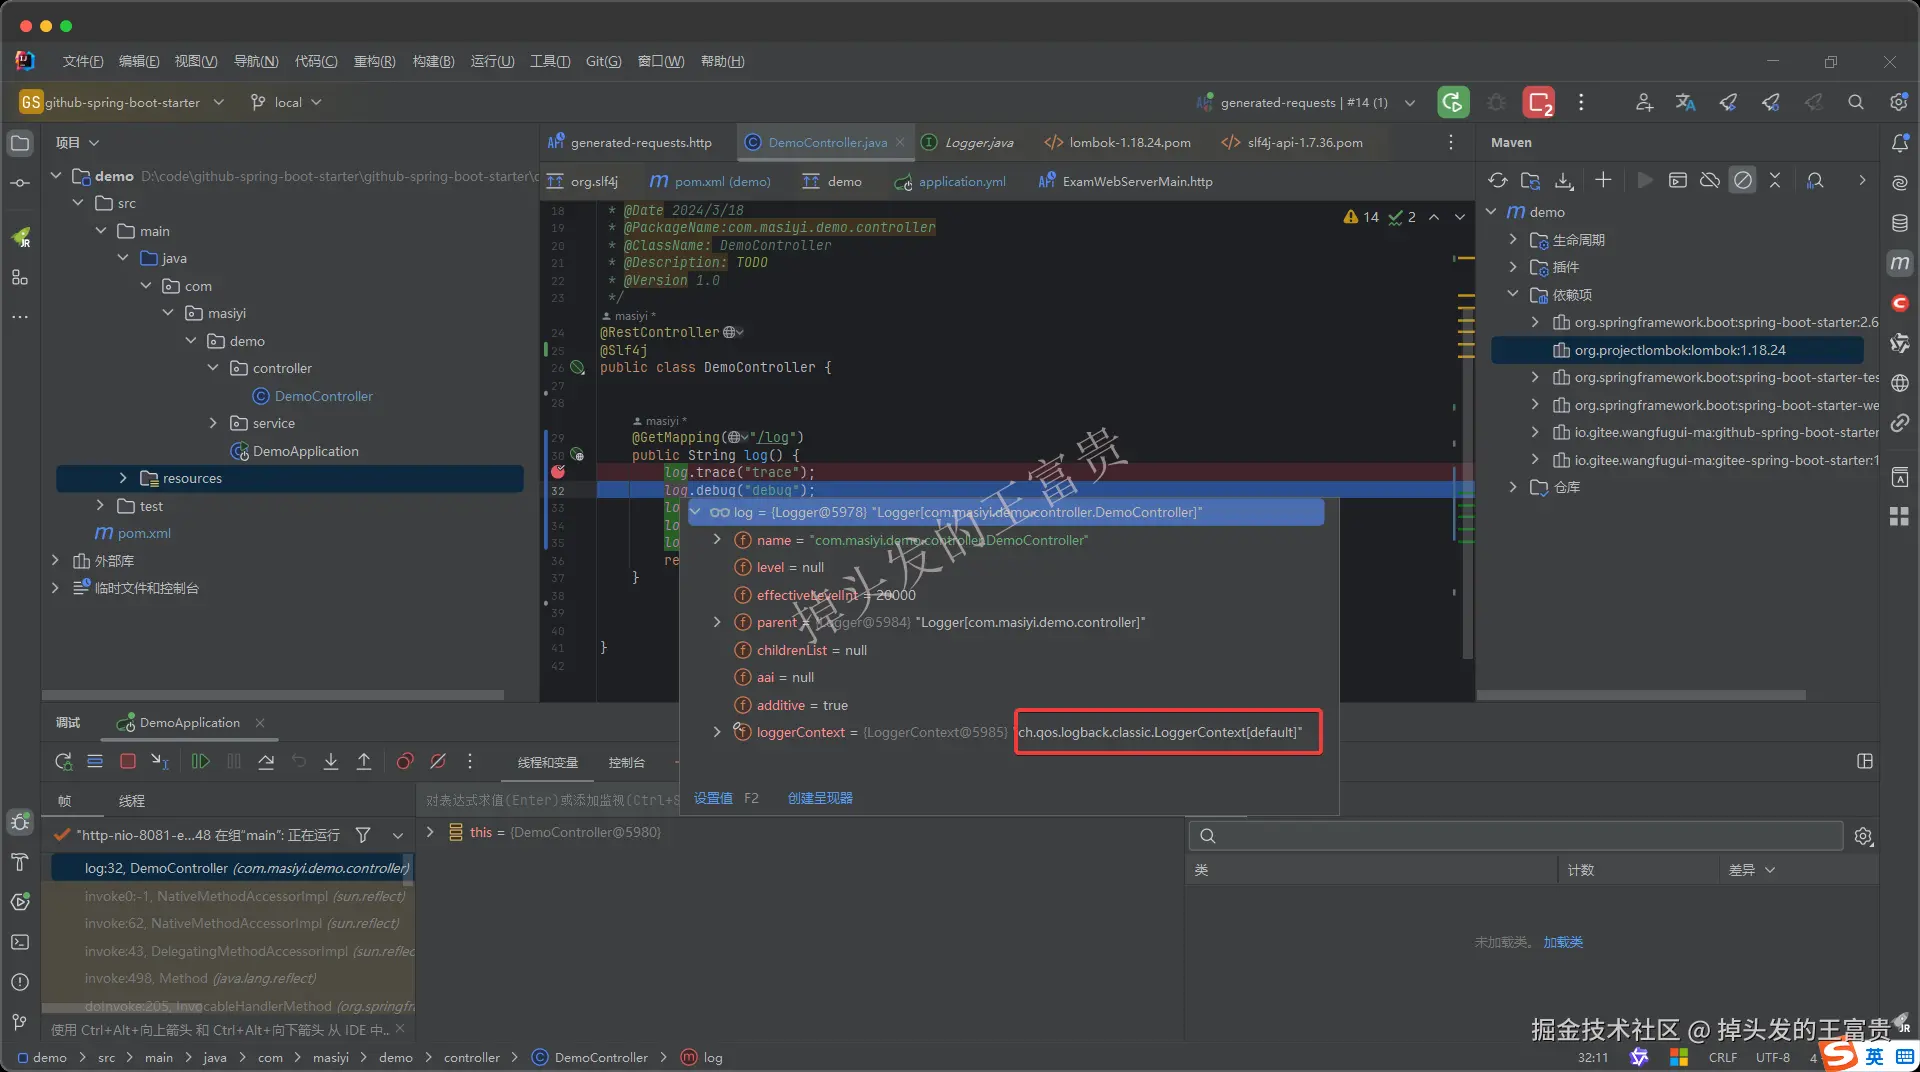Switch to application.yml editor tab
1920x1072 pixels.
point(950,181)
